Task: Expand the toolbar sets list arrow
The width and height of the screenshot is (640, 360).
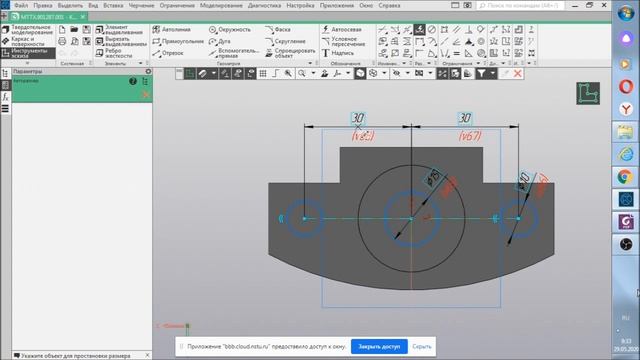Action: 27,63
